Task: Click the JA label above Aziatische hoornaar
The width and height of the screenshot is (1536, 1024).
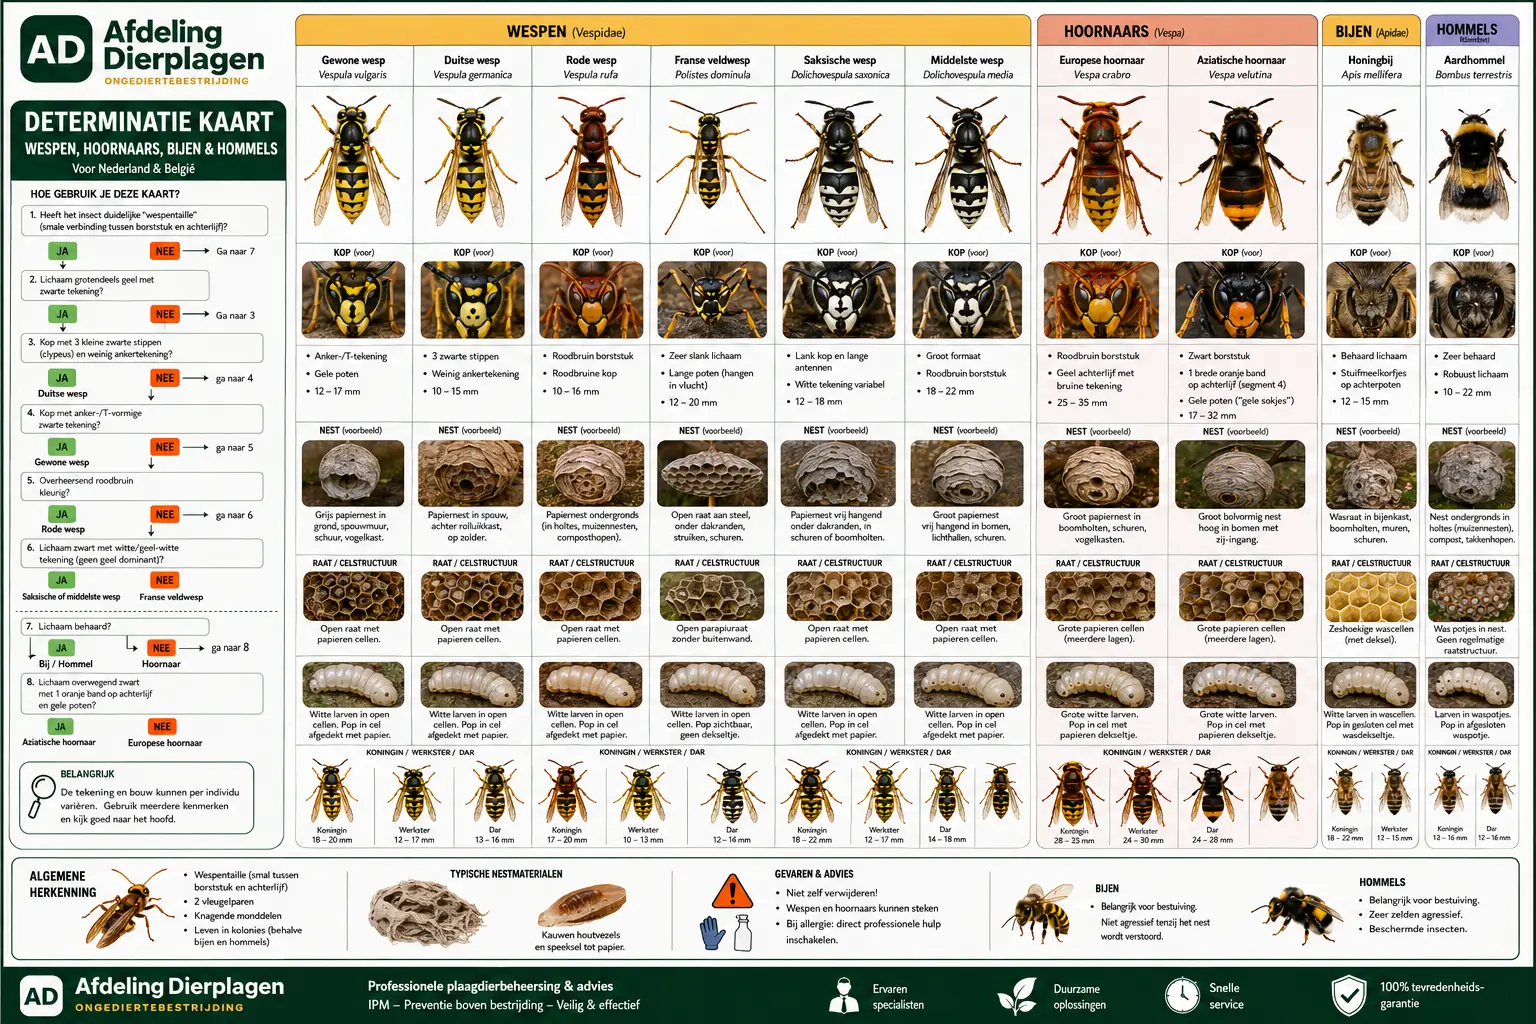Action: click(x=60, y=727)
